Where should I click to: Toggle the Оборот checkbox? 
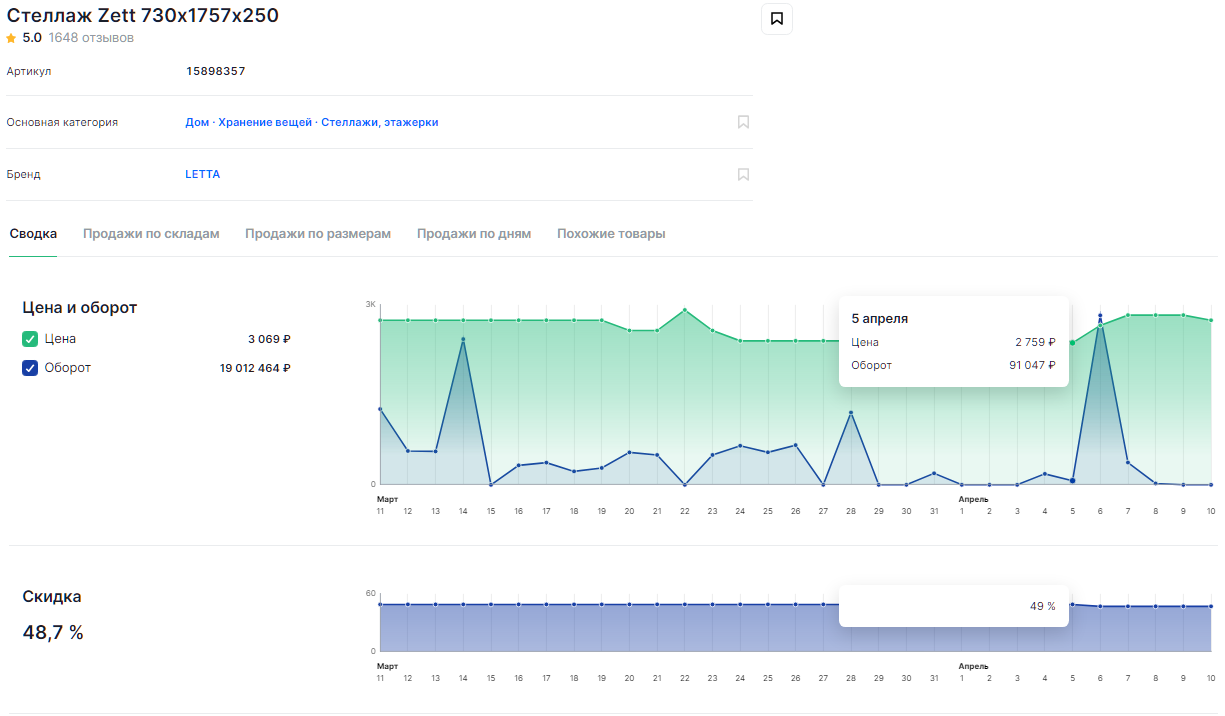[x=30, y=368]
